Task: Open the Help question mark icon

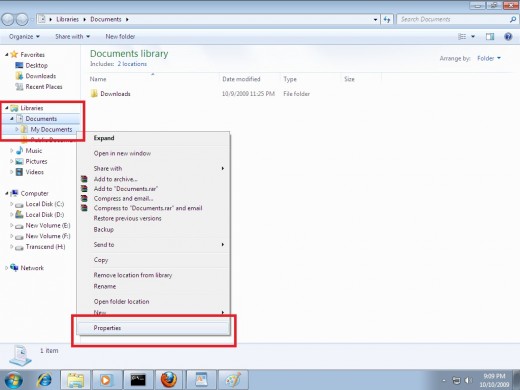Action: point(508,37)
